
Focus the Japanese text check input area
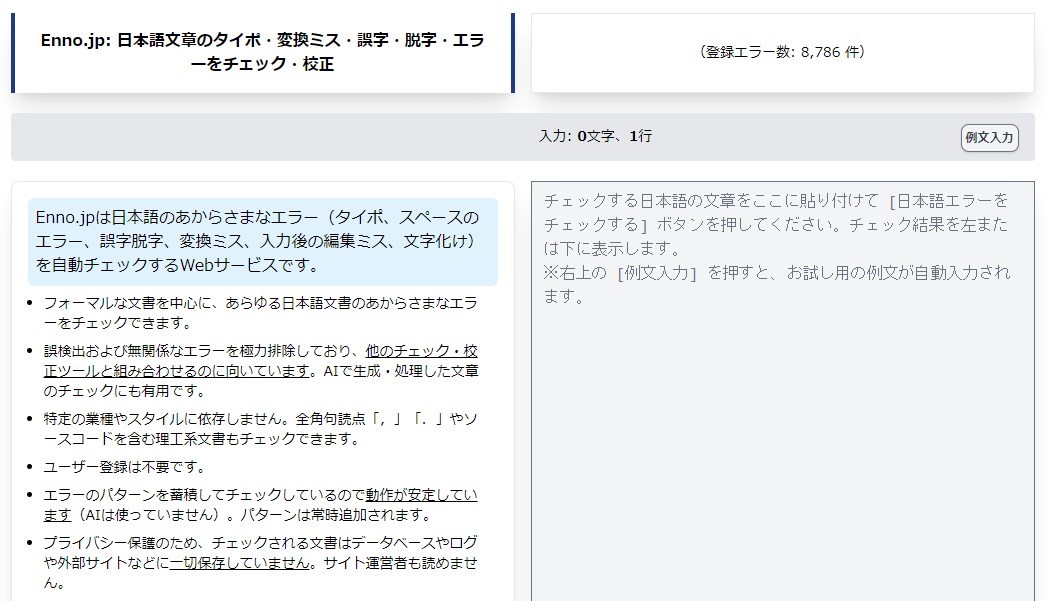[x=783, y=391]
